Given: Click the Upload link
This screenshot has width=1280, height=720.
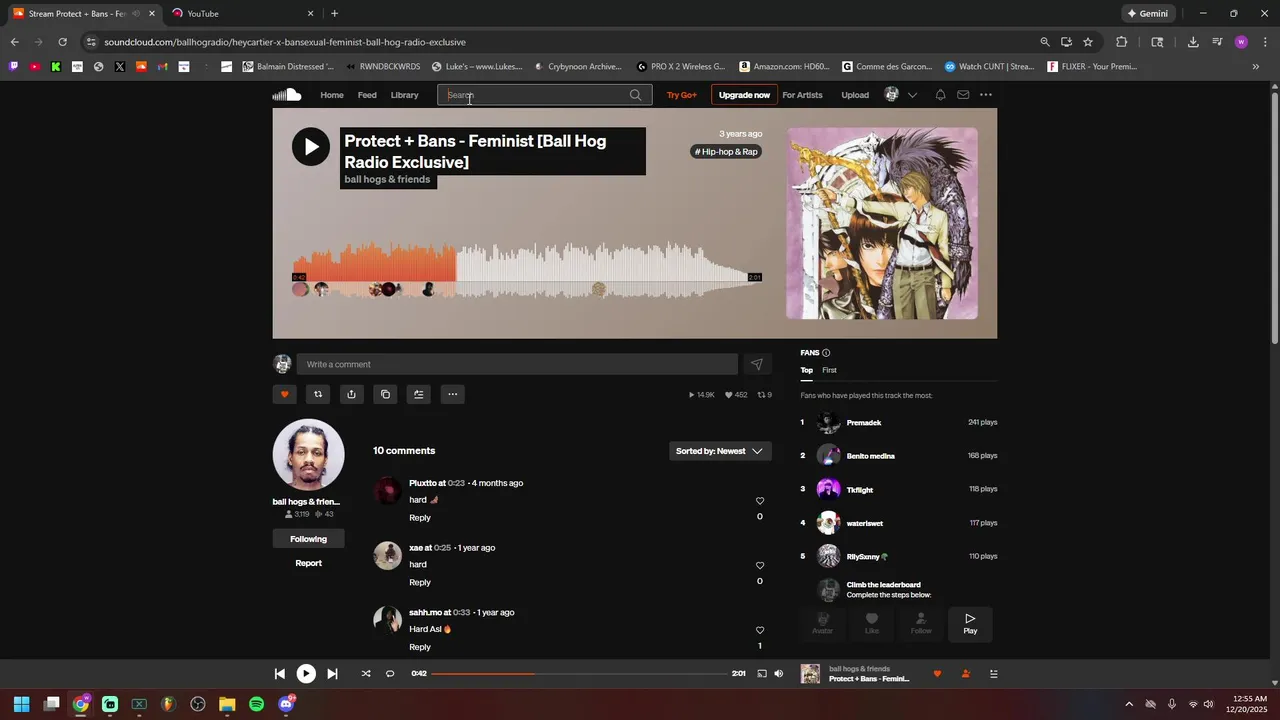Looking at the screenshot, I should pos(855,95).
